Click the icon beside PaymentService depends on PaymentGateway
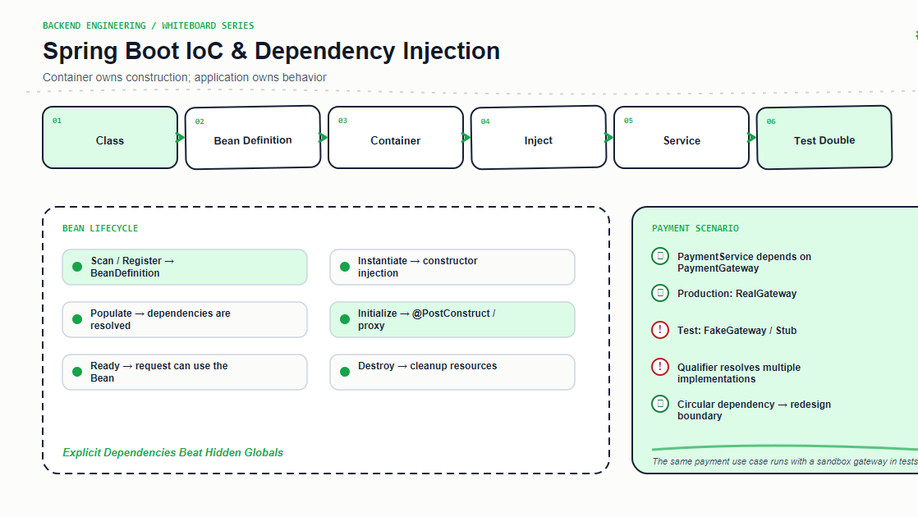918x517 pixels. 660,256
